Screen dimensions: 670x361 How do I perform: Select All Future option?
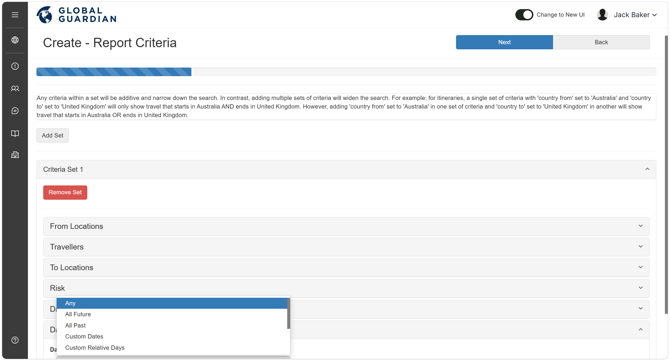[172, 314]
